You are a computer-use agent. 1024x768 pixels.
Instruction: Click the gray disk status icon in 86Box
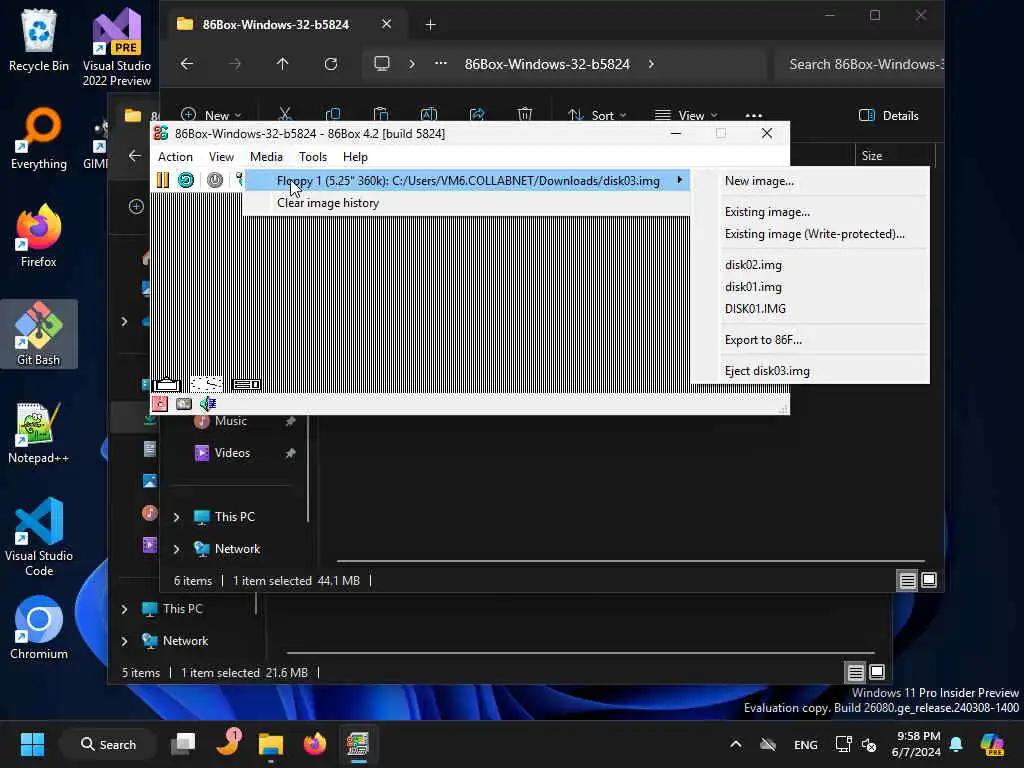pyautogui.click(x=184, y=404)
